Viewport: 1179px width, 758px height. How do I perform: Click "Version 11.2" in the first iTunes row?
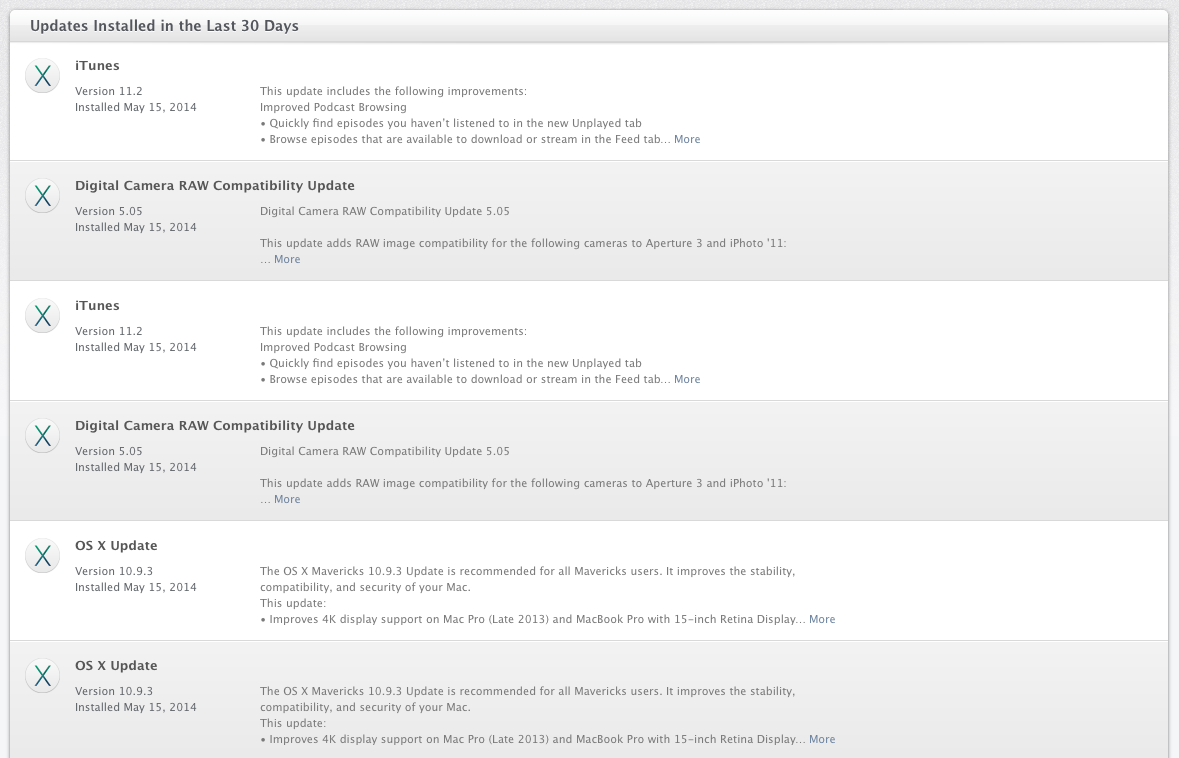[108, 91]
